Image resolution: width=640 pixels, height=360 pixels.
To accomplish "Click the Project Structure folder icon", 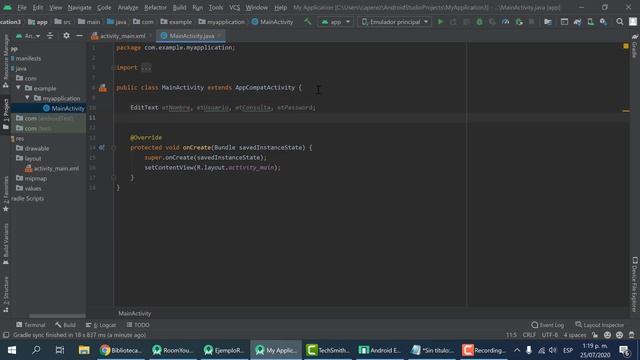I will pyautogui.click(x=548, y=22).
